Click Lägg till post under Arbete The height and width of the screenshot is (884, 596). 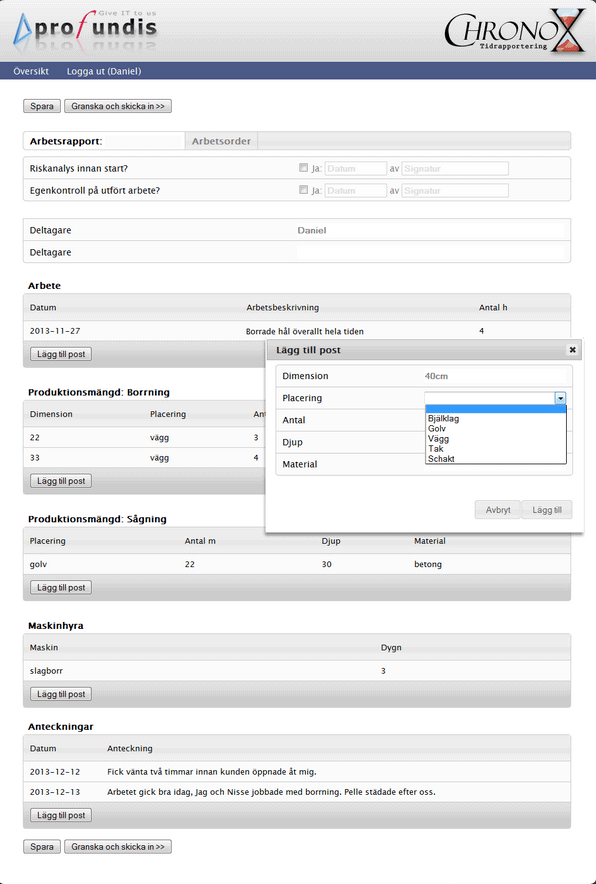pos(61,354)
